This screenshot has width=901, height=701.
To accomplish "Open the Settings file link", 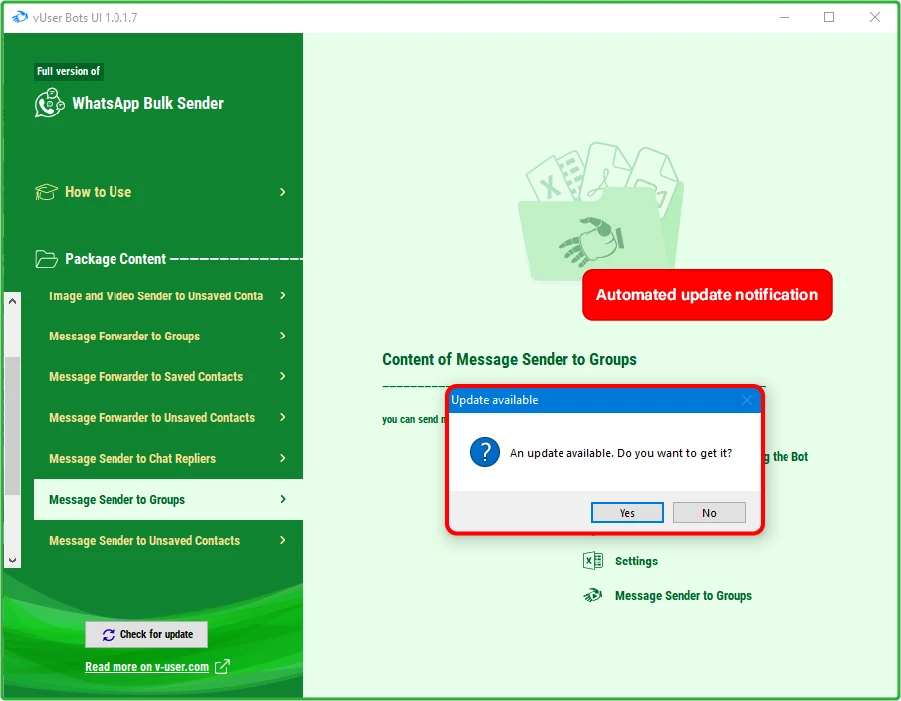I will [x=636, y=561].
